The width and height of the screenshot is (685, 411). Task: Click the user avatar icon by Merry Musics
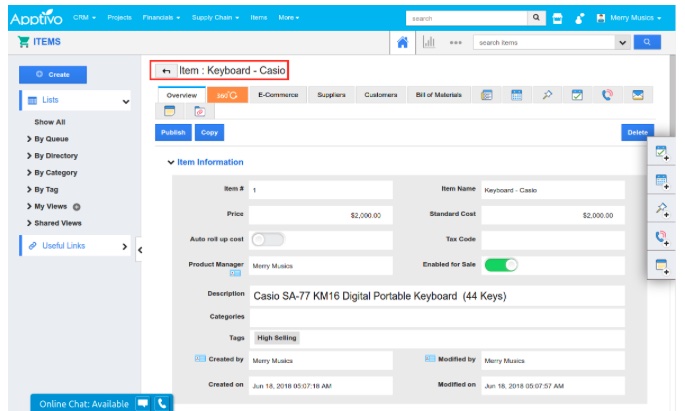pyautogui.click(x=601, y=18)
